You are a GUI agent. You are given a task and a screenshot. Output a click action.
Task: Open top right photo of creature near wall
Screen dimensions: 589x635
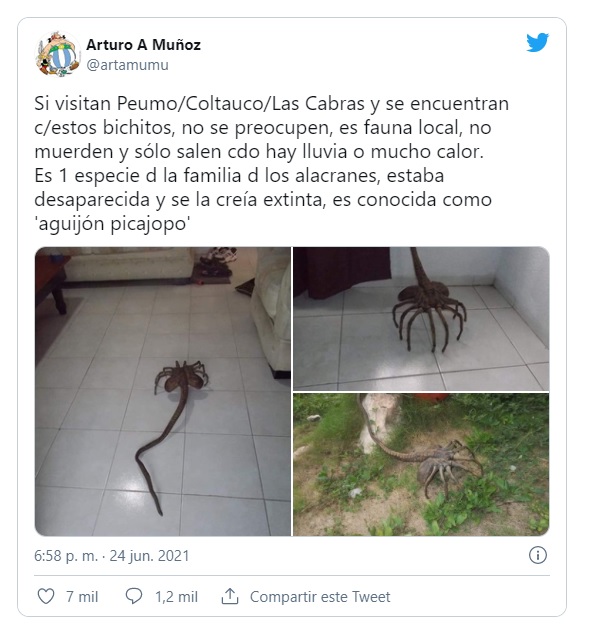[421, 319]
